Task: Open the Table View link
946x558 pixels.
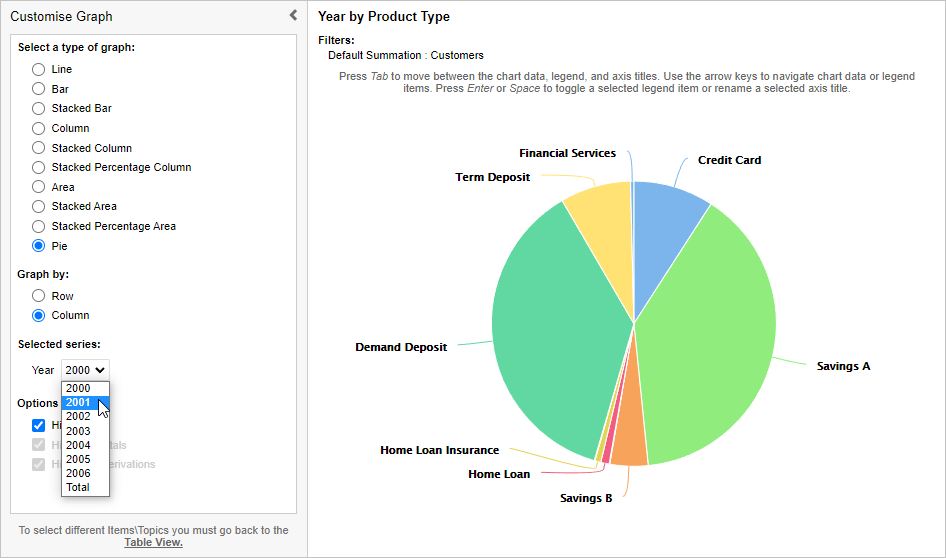Action: [153, 542]
